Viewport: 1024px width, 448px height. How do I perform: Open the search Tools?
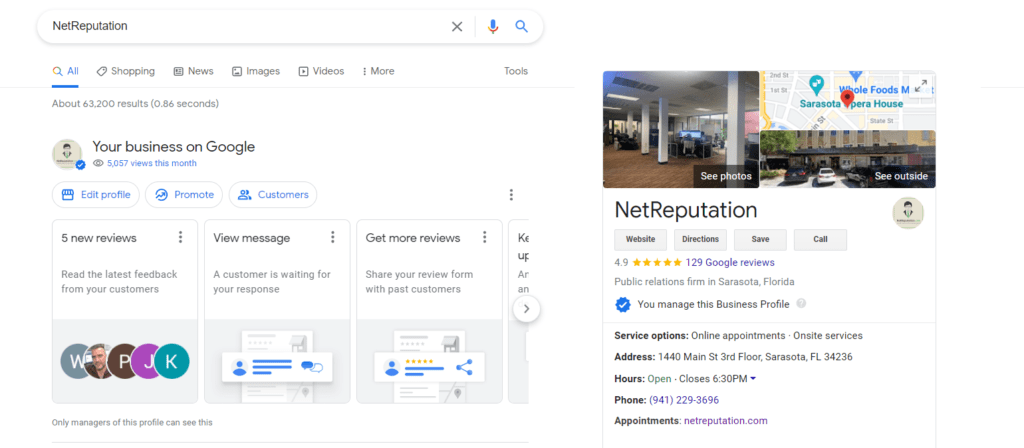(516, 71)
